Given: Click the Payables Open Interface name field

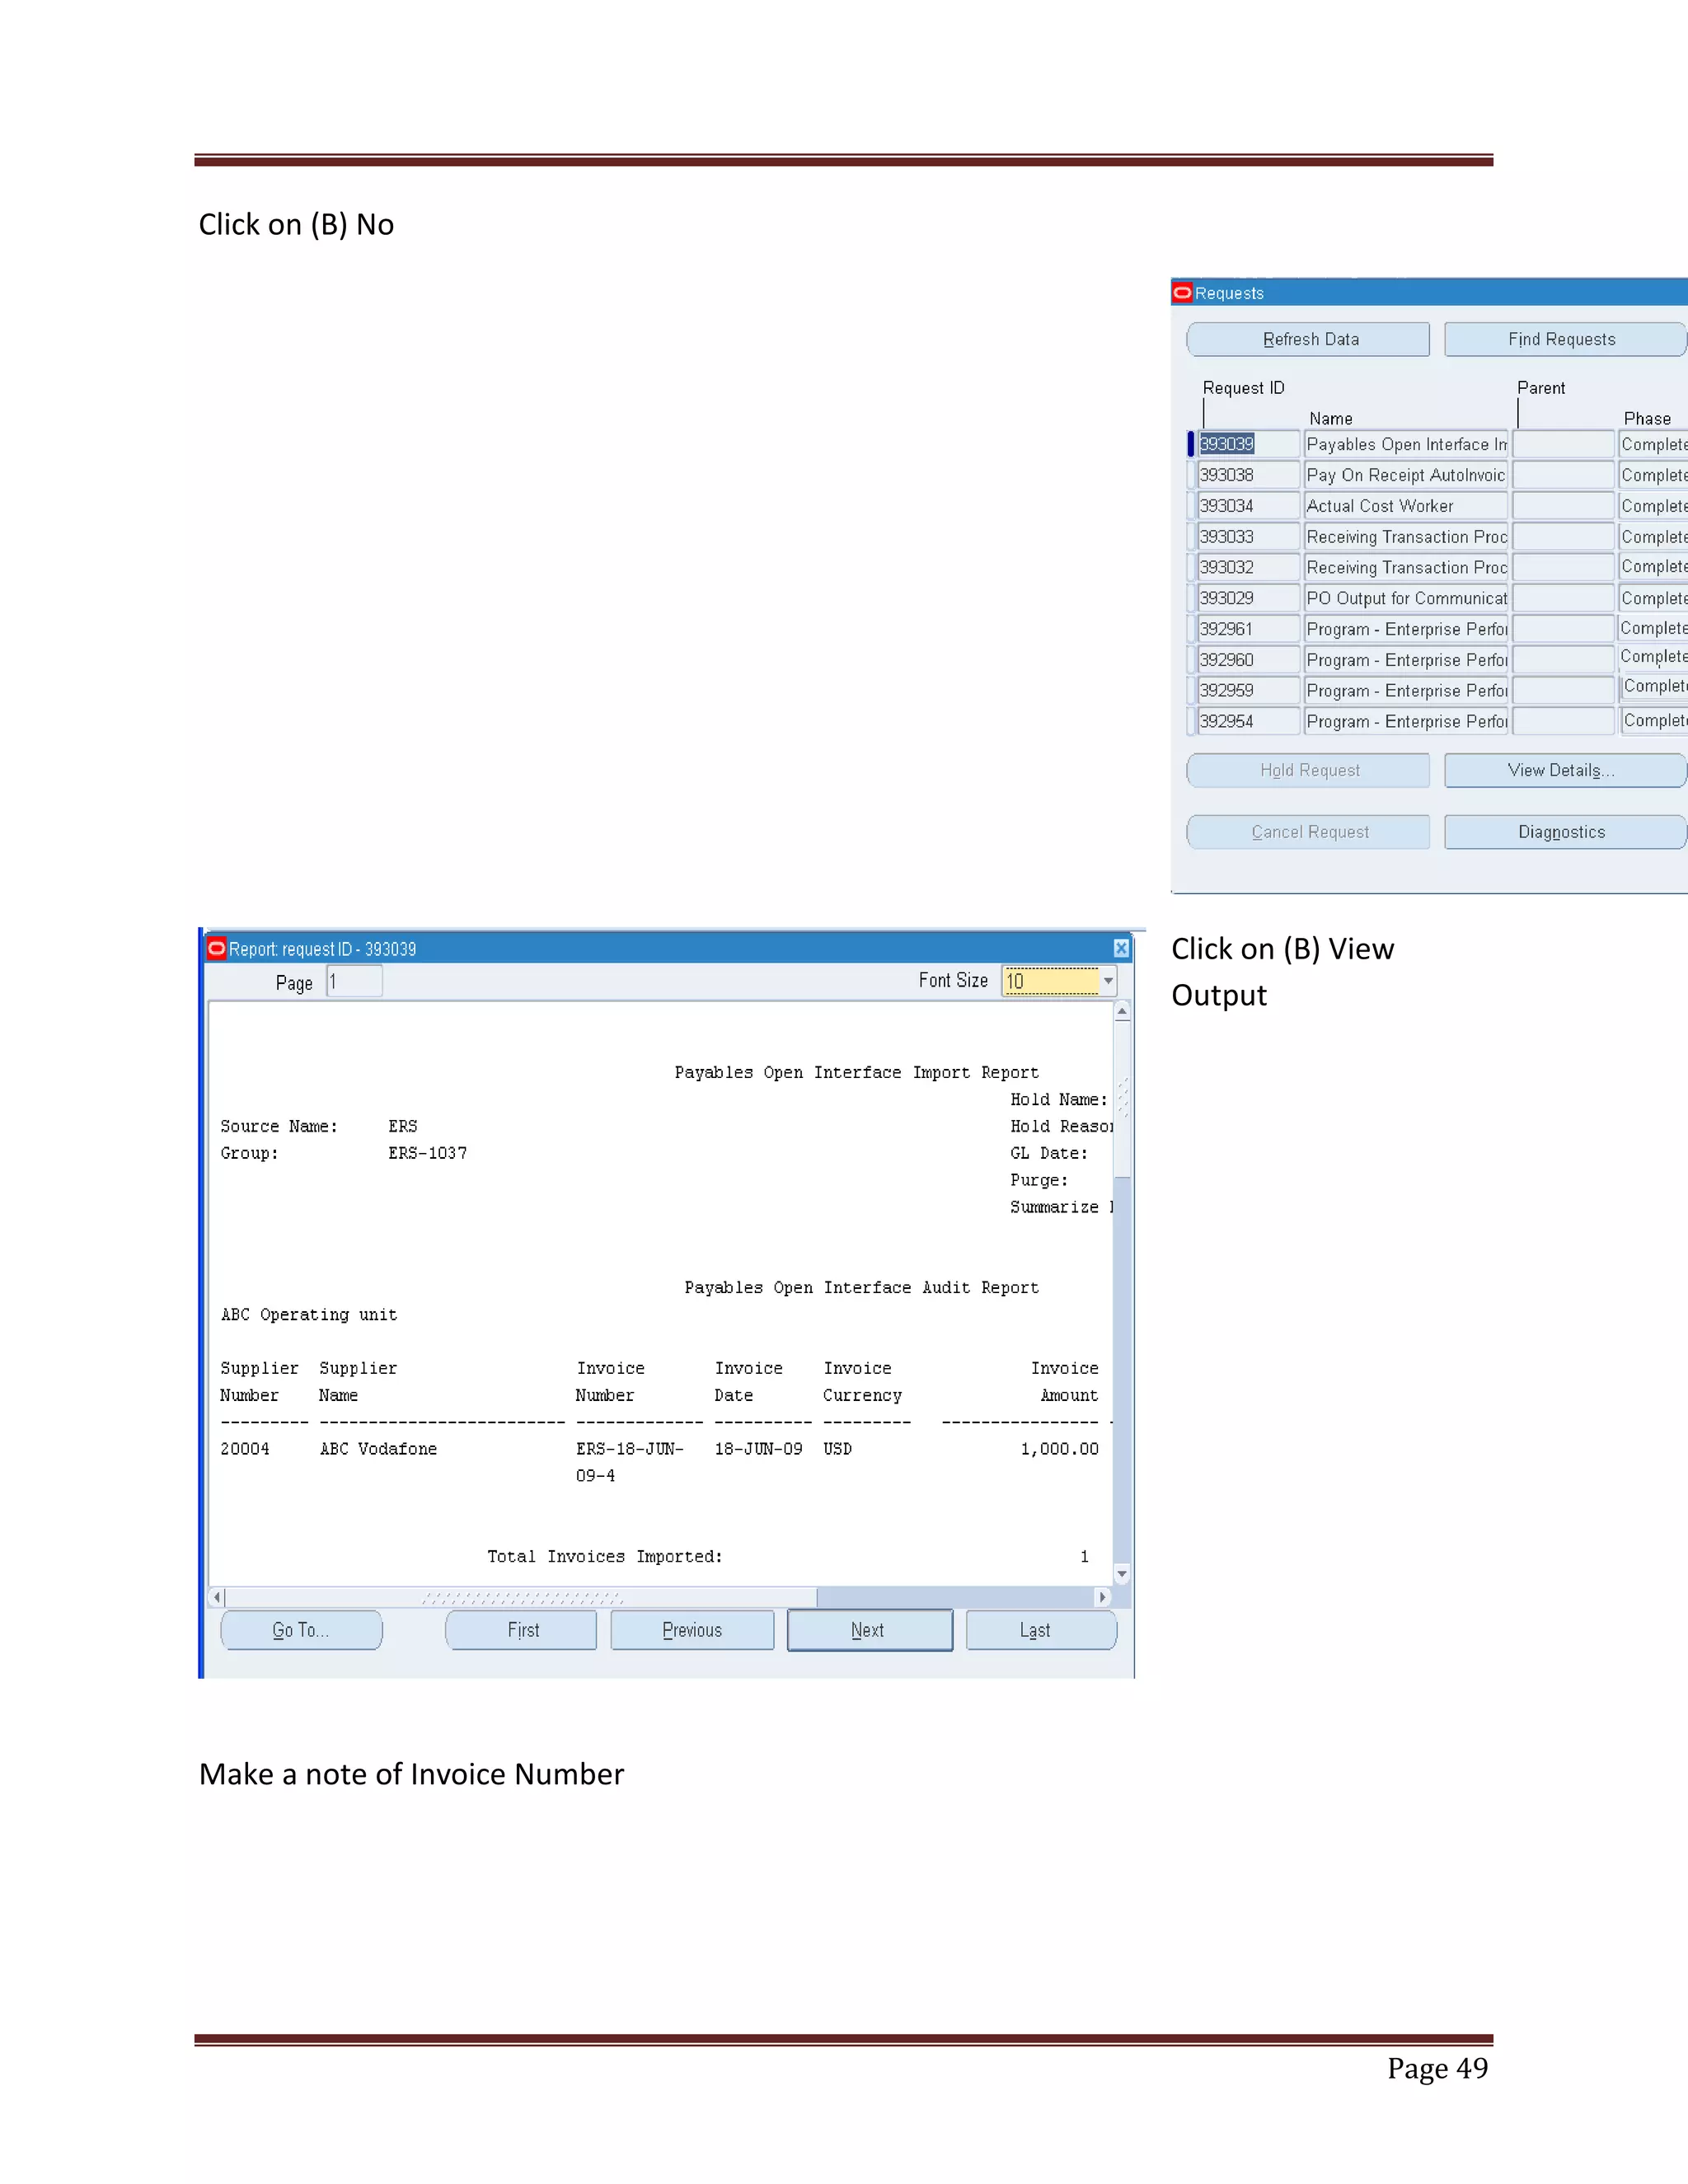Looking at the screenshot, I should pos(1406,444).
